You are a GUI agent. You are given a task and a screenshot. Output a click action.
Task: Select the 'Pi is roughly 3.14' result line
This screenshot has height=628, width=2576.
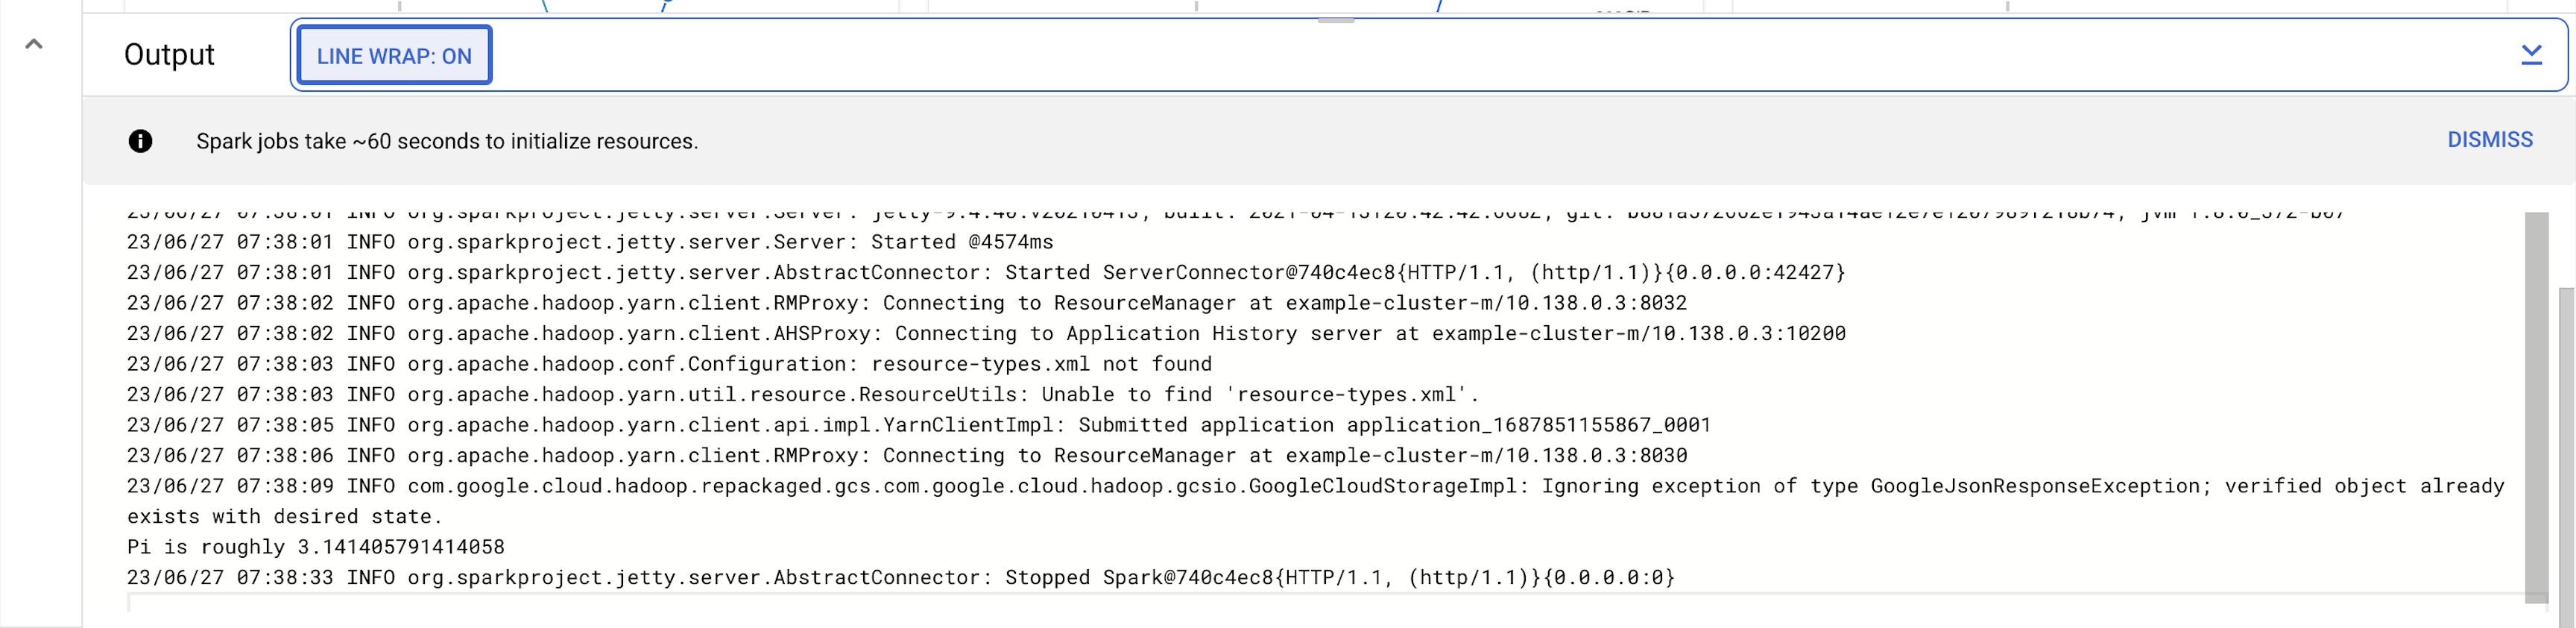316,547
